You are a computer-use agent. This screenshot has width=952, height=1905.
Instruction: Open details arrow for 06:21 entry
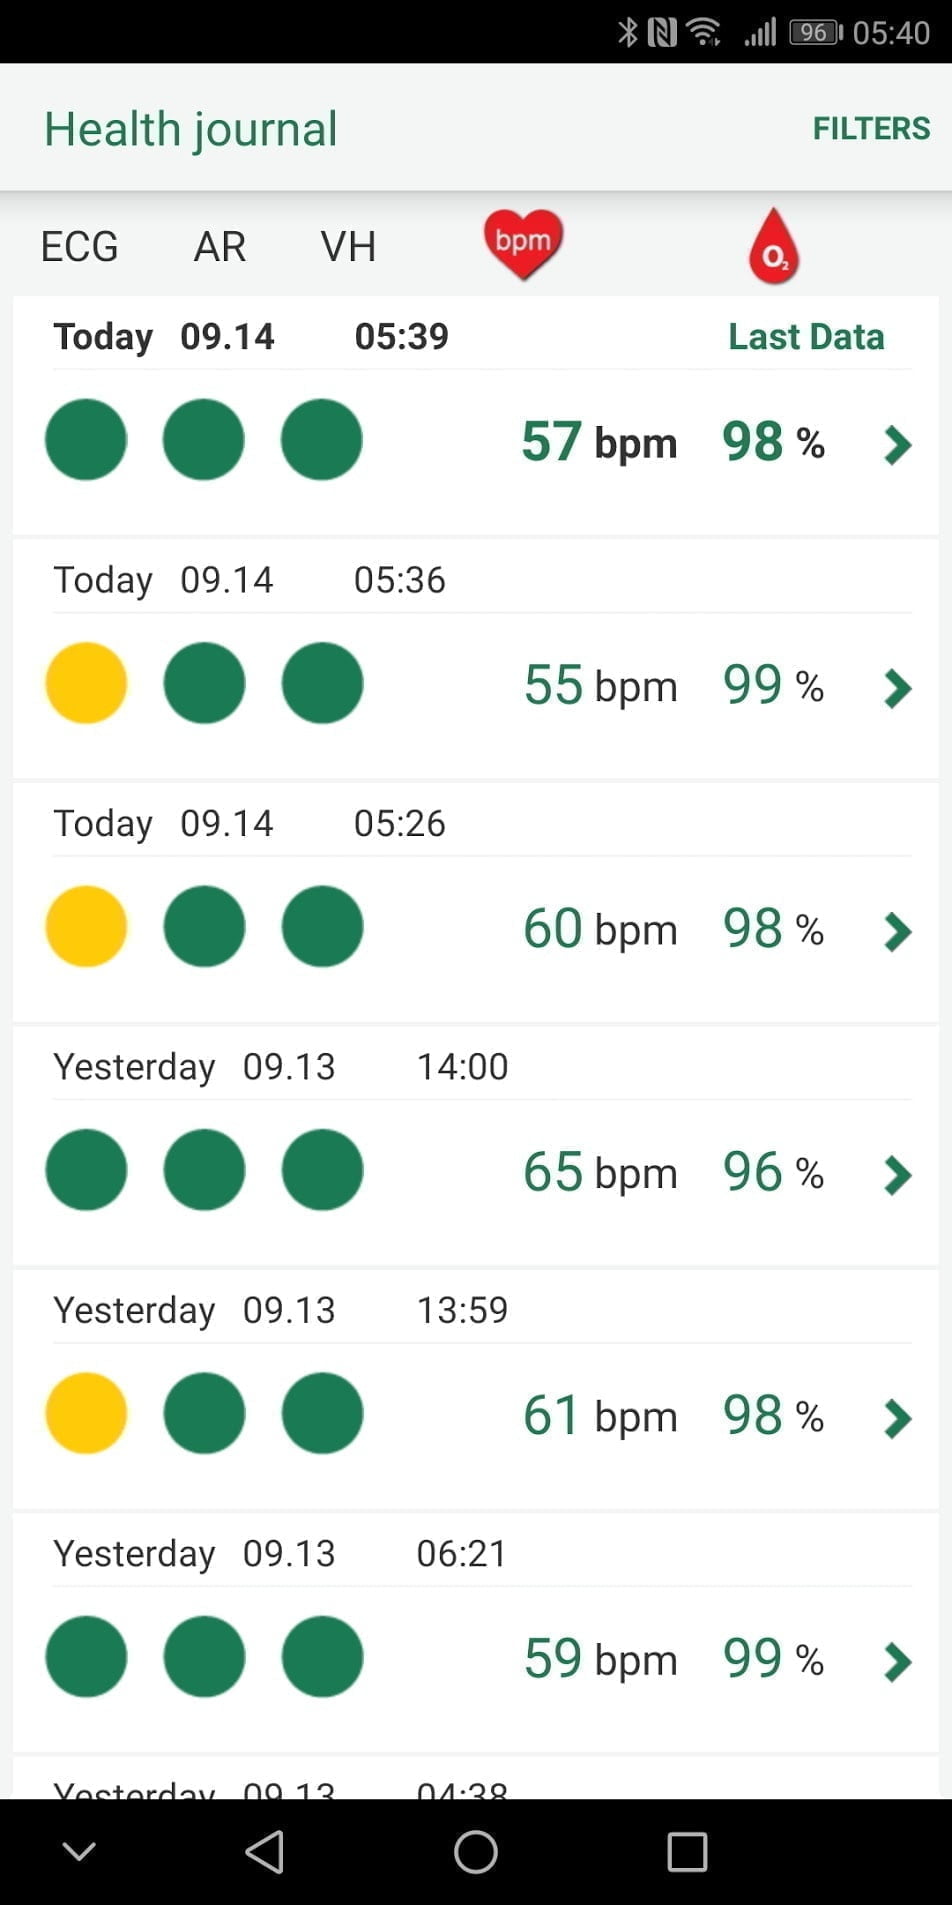click(897, 1662)
